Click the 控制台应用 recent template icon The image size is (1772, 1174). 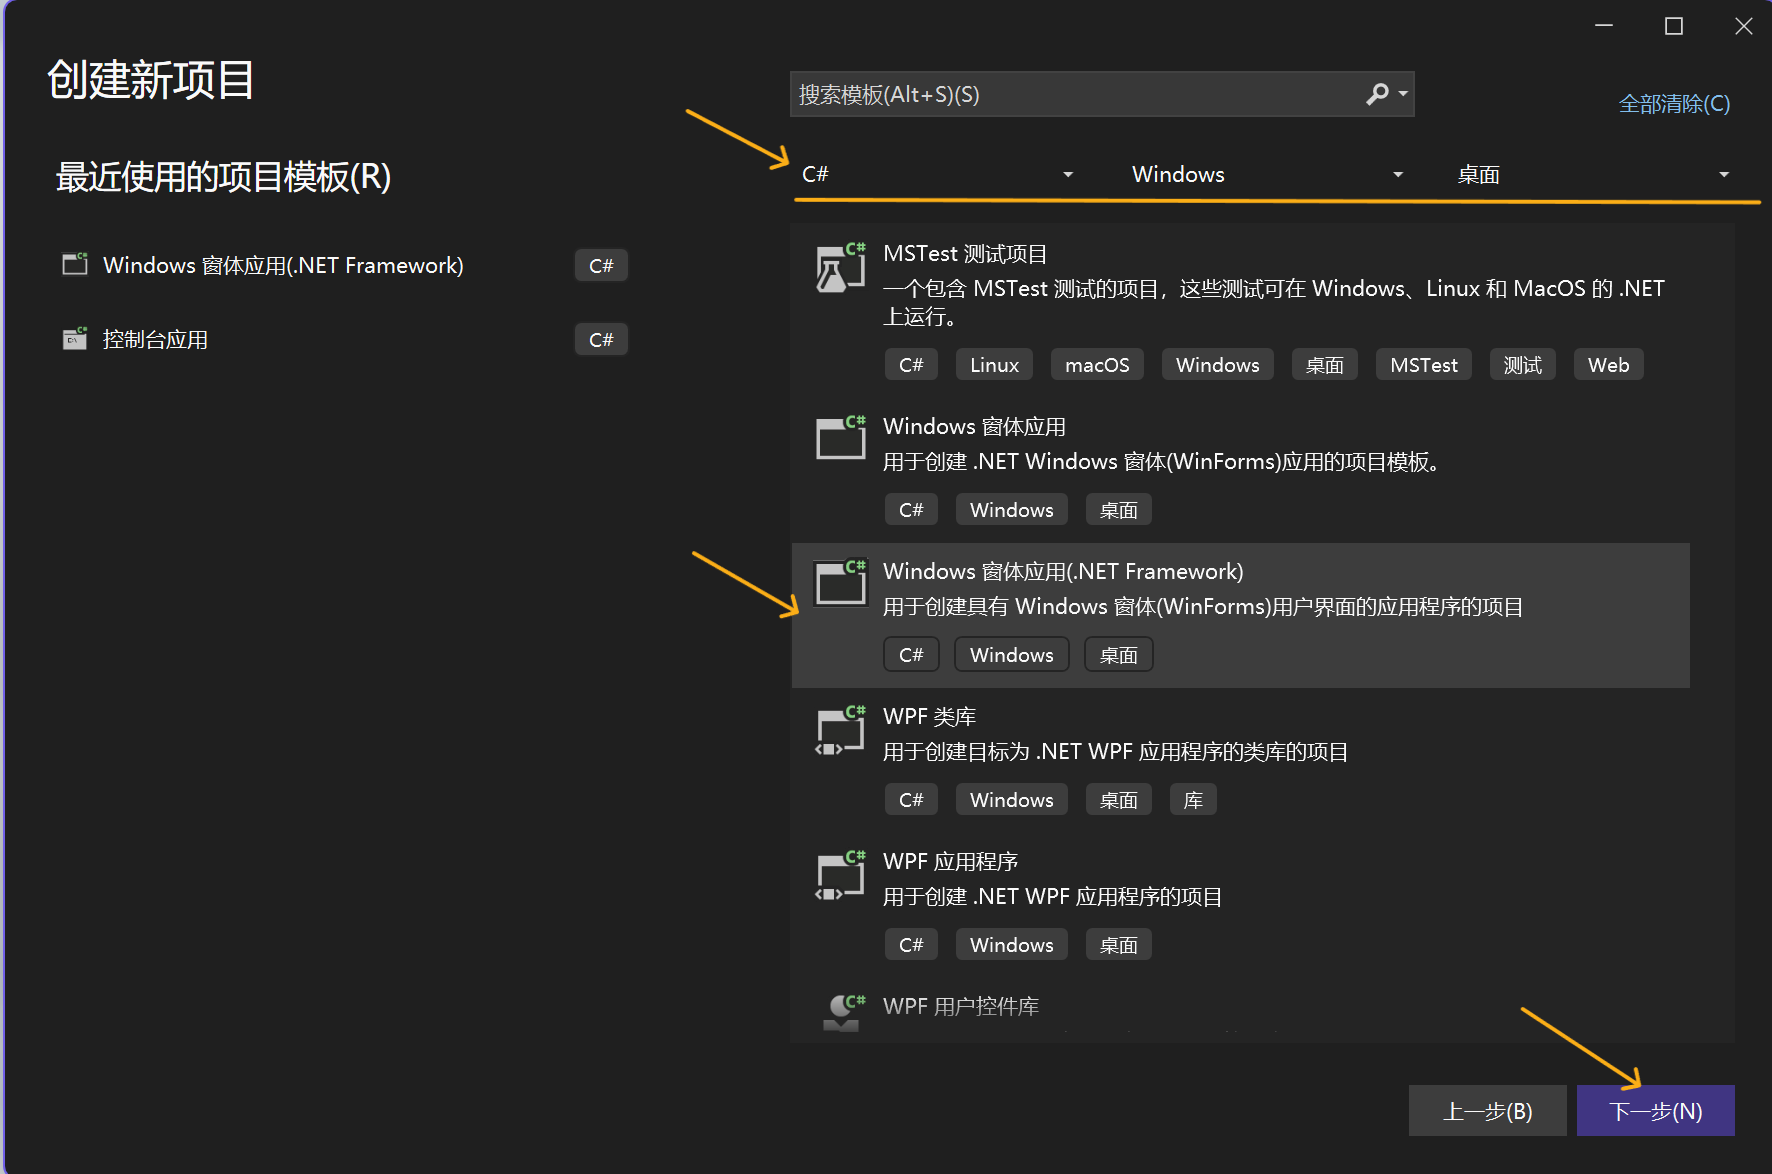(74, 338)
